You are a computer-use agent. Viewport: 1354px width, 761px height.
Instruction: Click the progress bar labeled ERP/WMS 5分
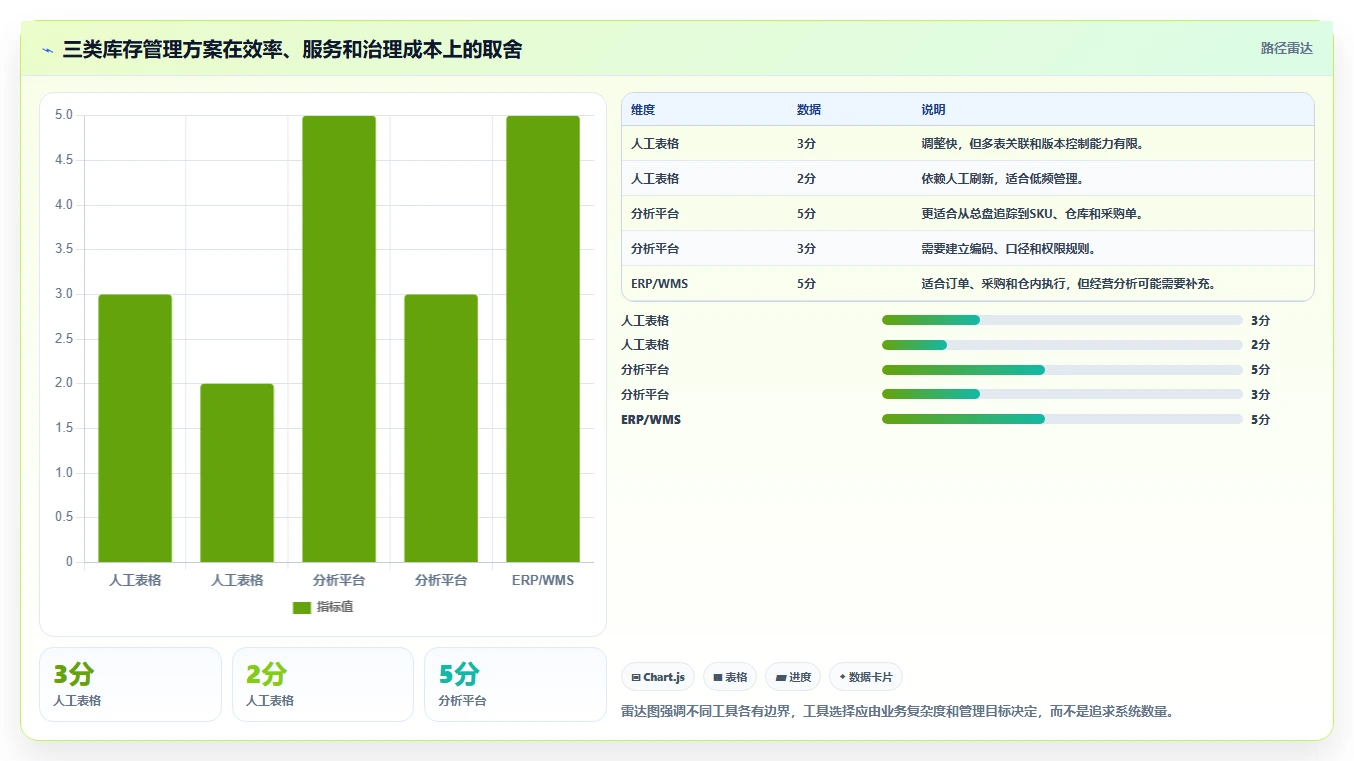pyautogui.click(x=1062, y=419)
